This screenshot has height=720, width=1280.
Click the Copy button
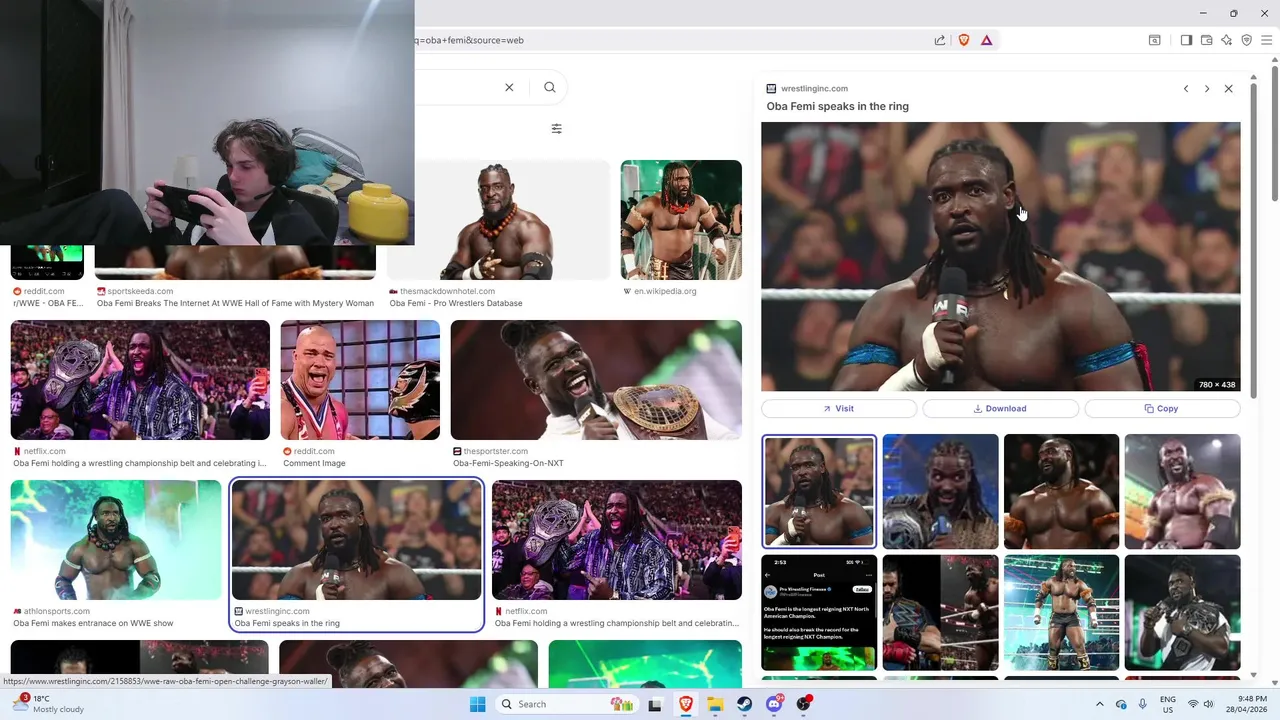tap(1162, 408)
